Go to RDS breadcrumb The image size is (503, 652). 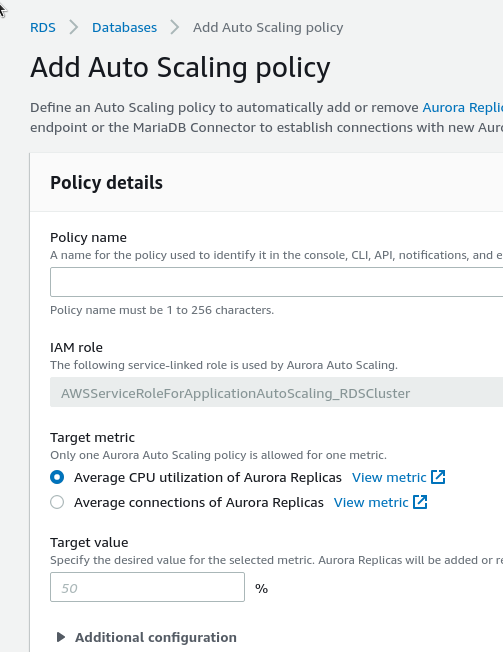click(x=43, y=27)
